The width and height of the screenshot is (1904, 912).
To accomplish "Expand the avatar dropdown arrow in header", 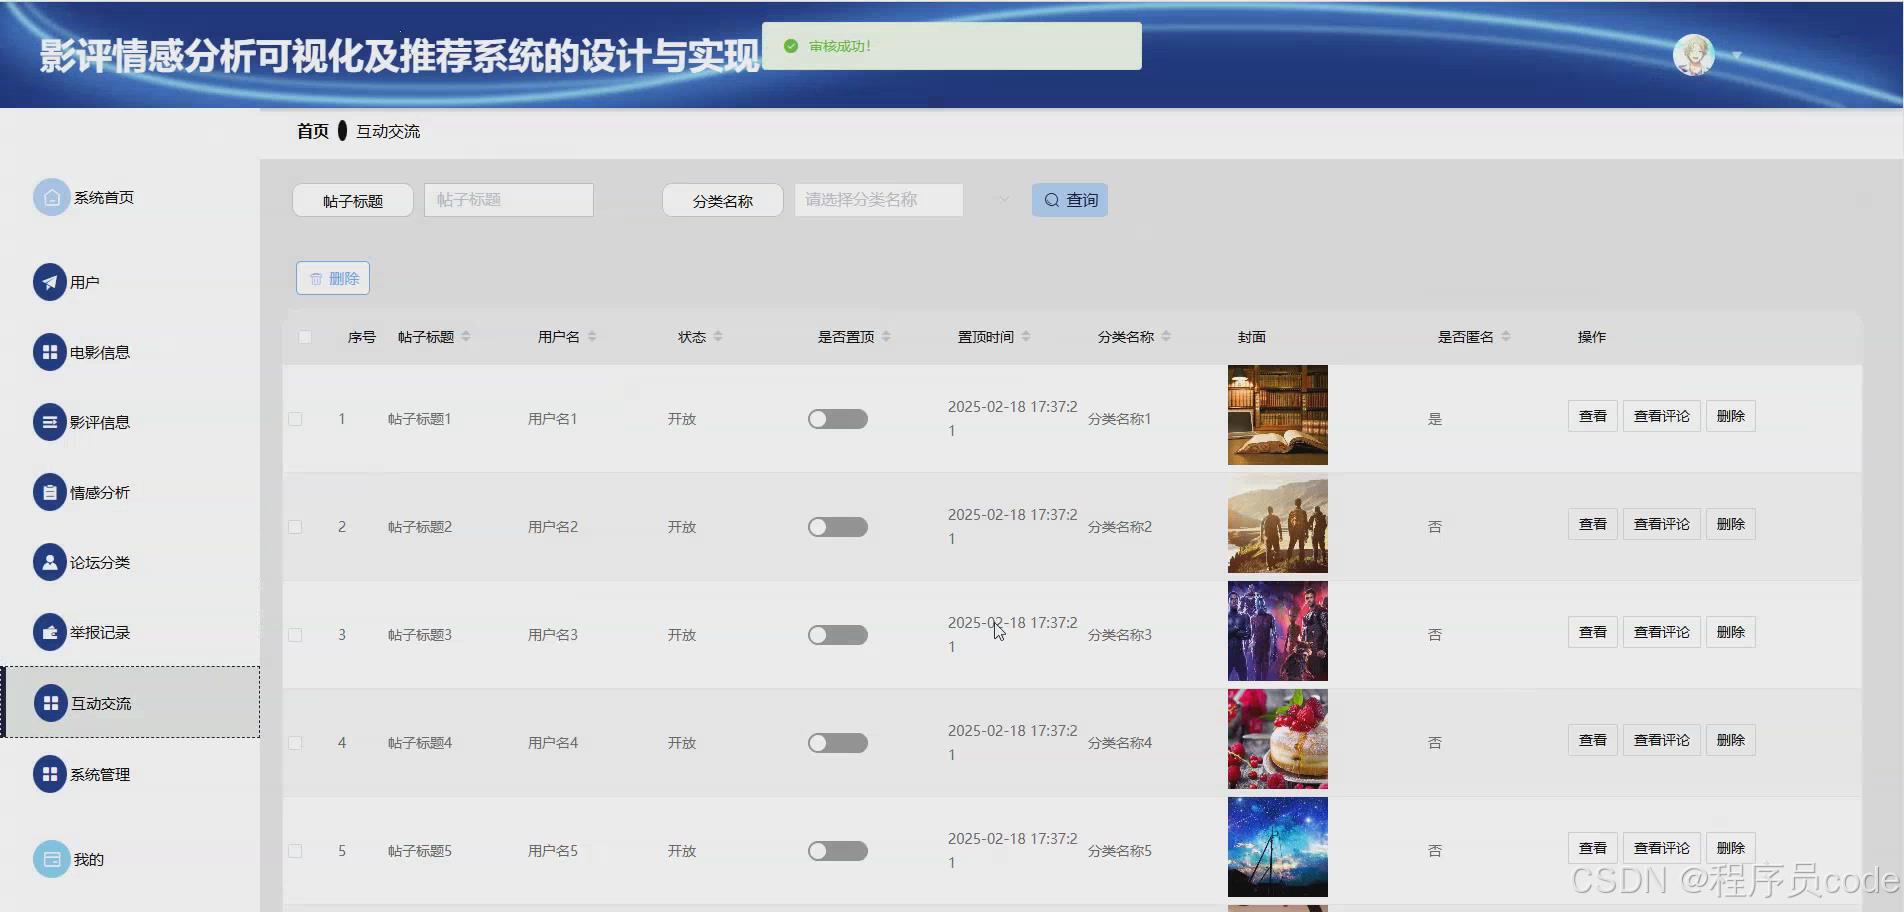I will click(1737, 56).
